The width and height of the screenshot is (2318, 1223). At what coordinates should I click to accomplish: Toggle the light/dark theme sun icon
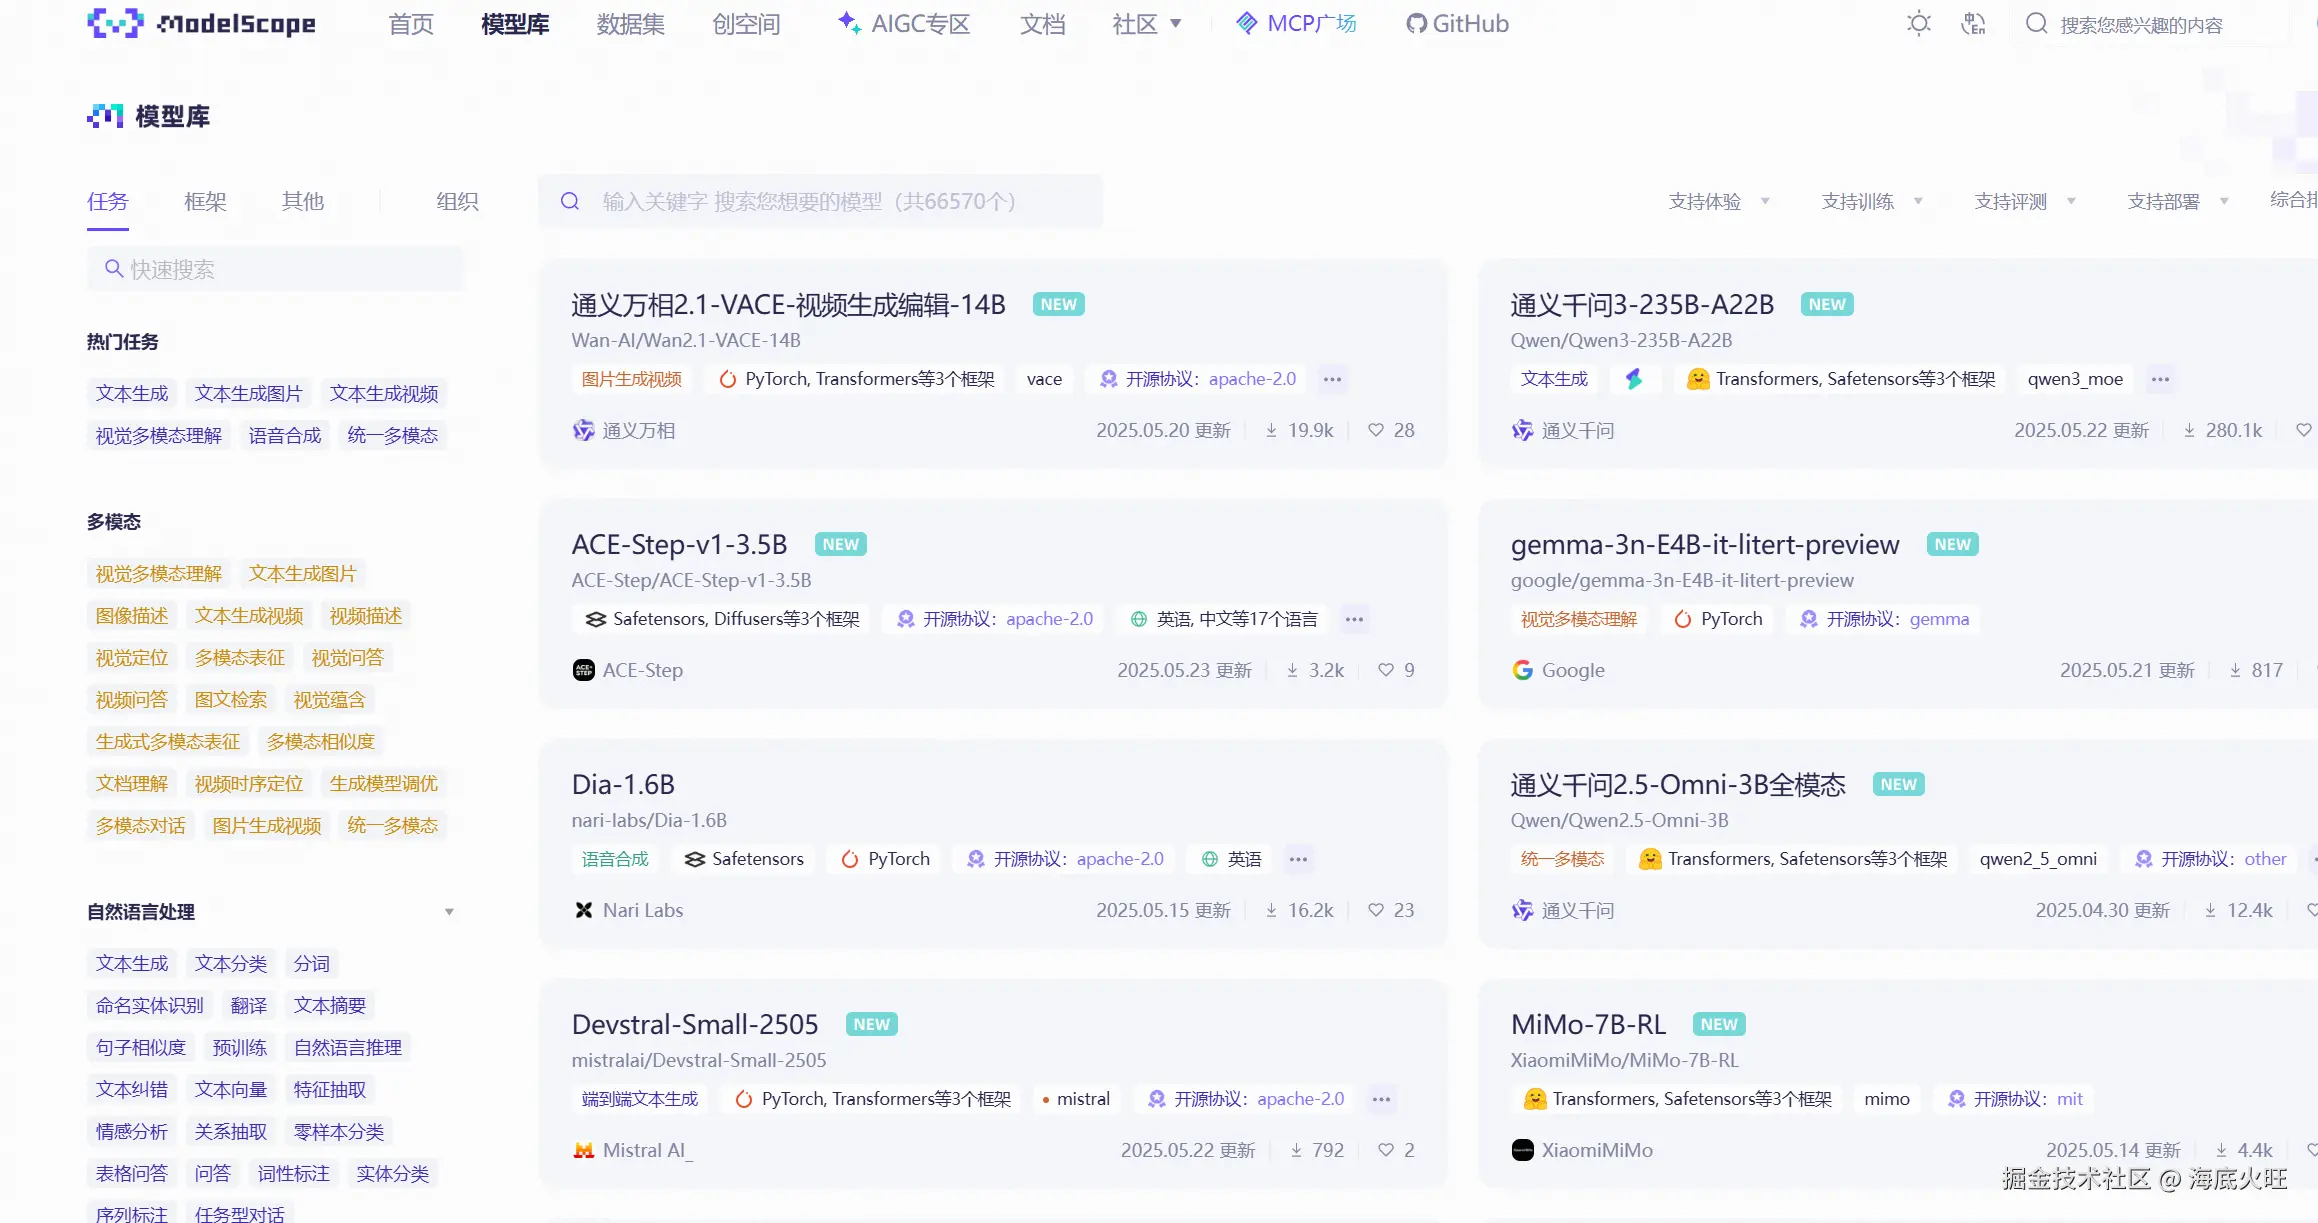[1918, 24]
